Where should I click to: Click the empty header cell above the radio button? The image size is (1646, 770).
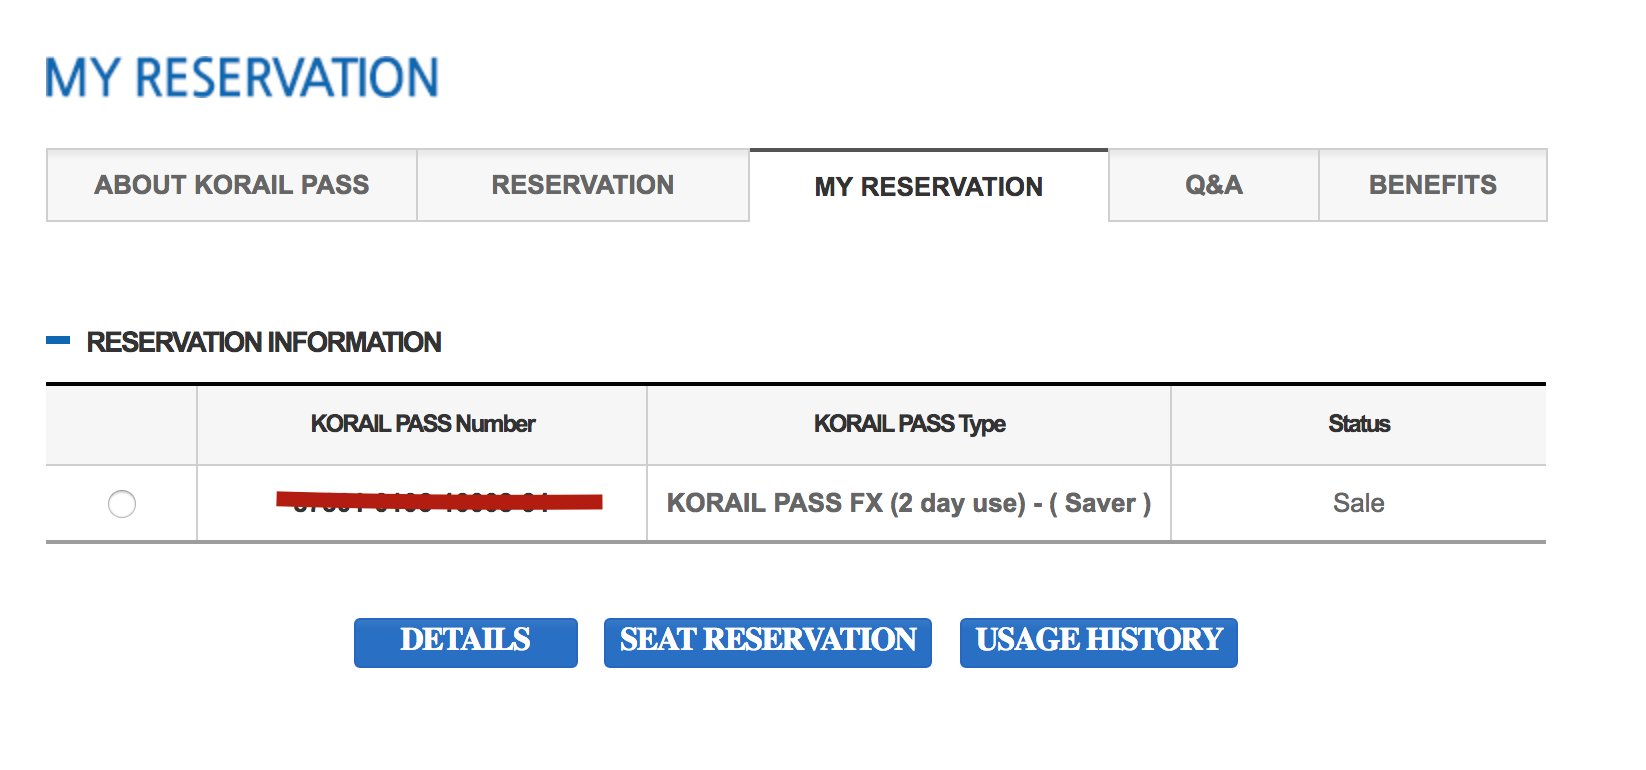click(121, 424)
